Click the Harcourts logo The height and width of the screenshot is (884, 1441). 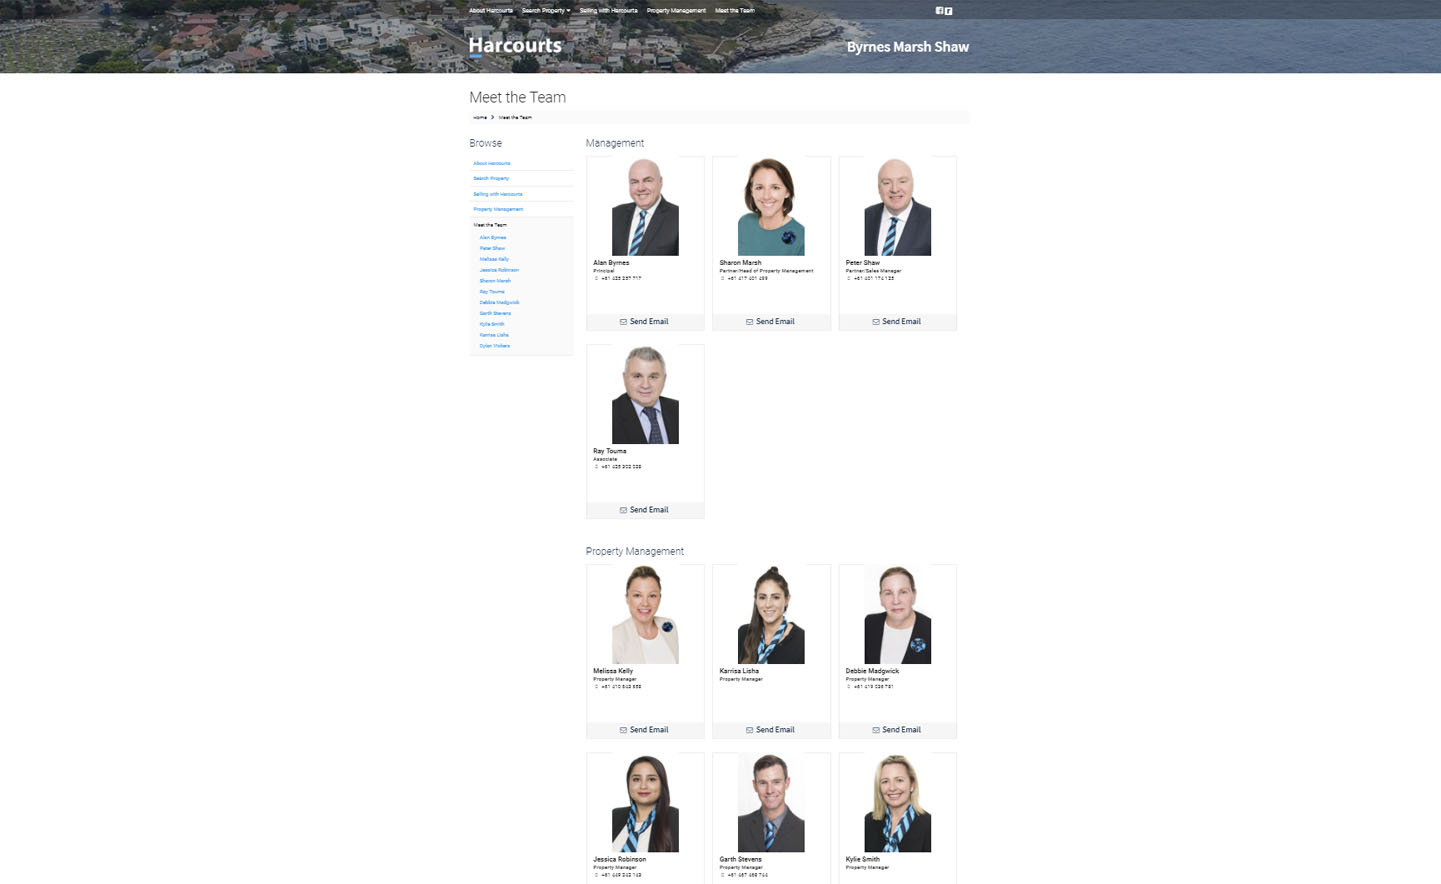click(515, 46)
